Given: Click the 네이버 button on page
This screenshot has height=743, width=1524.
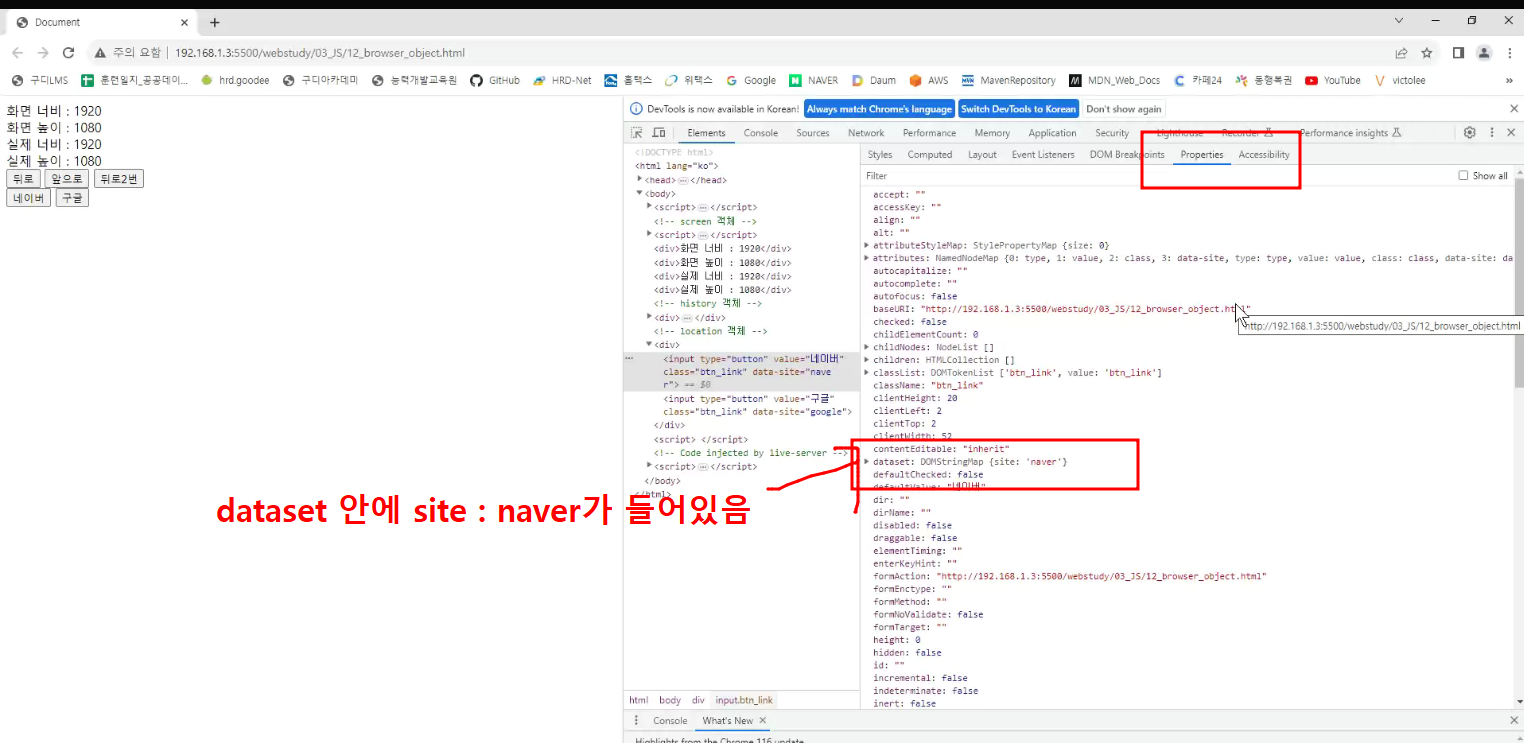Looking at the screenshot, I should click(x=28, y=198).
